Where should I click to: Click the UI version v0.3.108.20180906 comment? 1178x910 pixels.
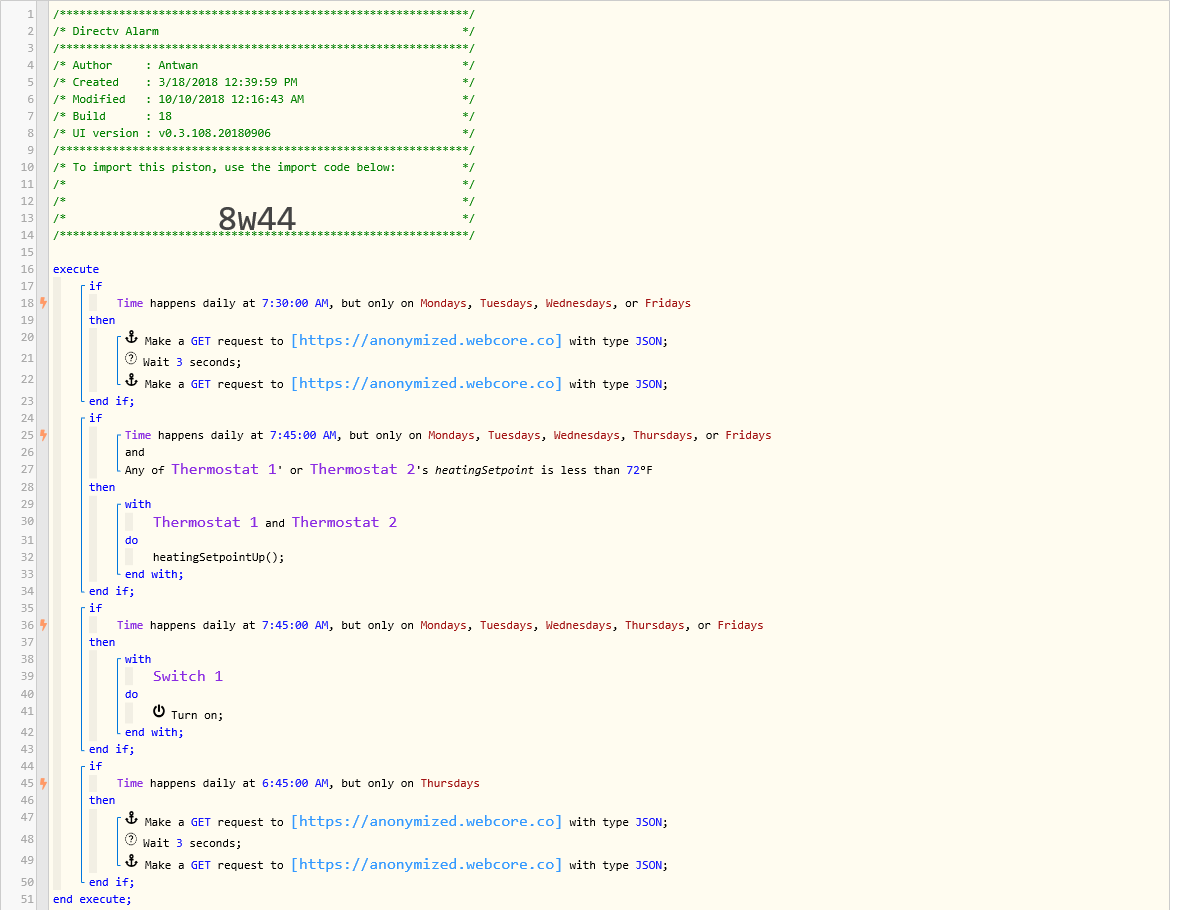[264, 133]
